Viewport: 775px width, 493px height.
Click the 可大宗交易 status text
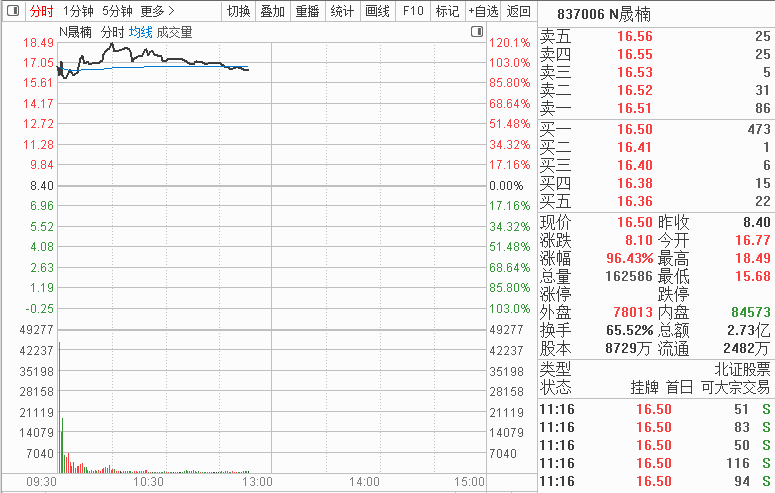click(x=735, y=387)
